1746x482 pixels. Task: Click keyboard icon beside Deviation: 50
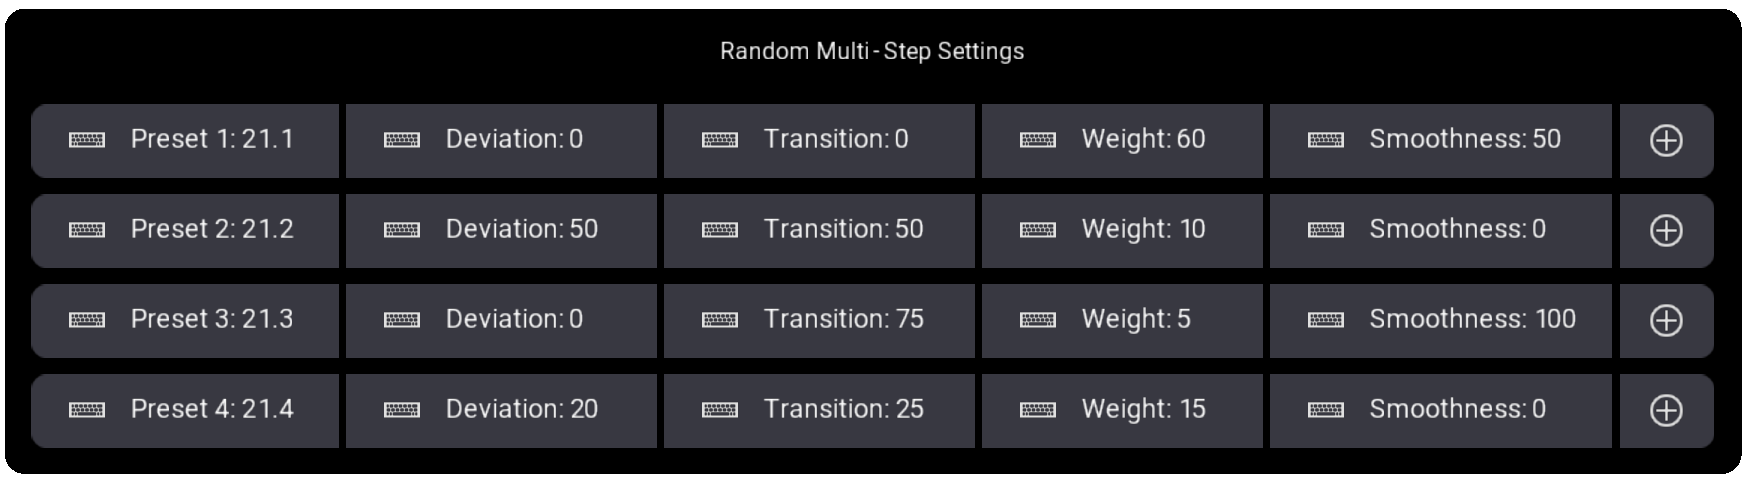point(402,230)
